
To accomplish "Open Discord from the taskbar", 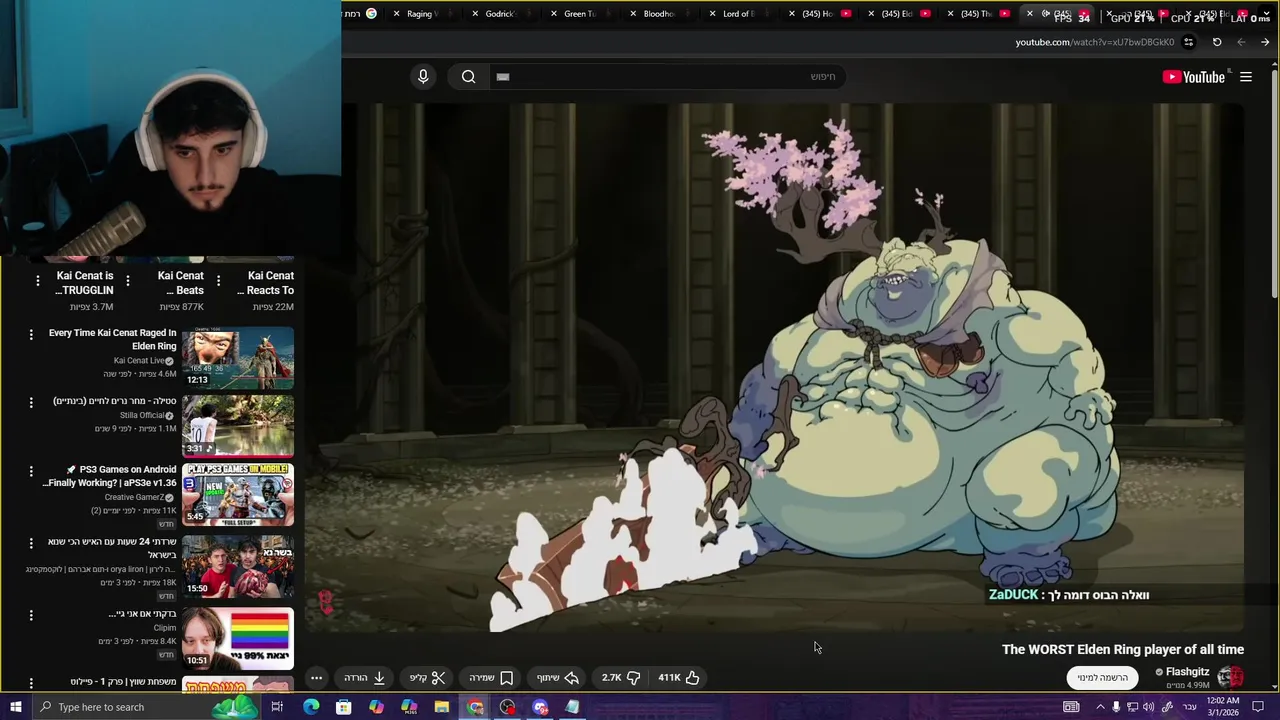I will tap(541, 707).
